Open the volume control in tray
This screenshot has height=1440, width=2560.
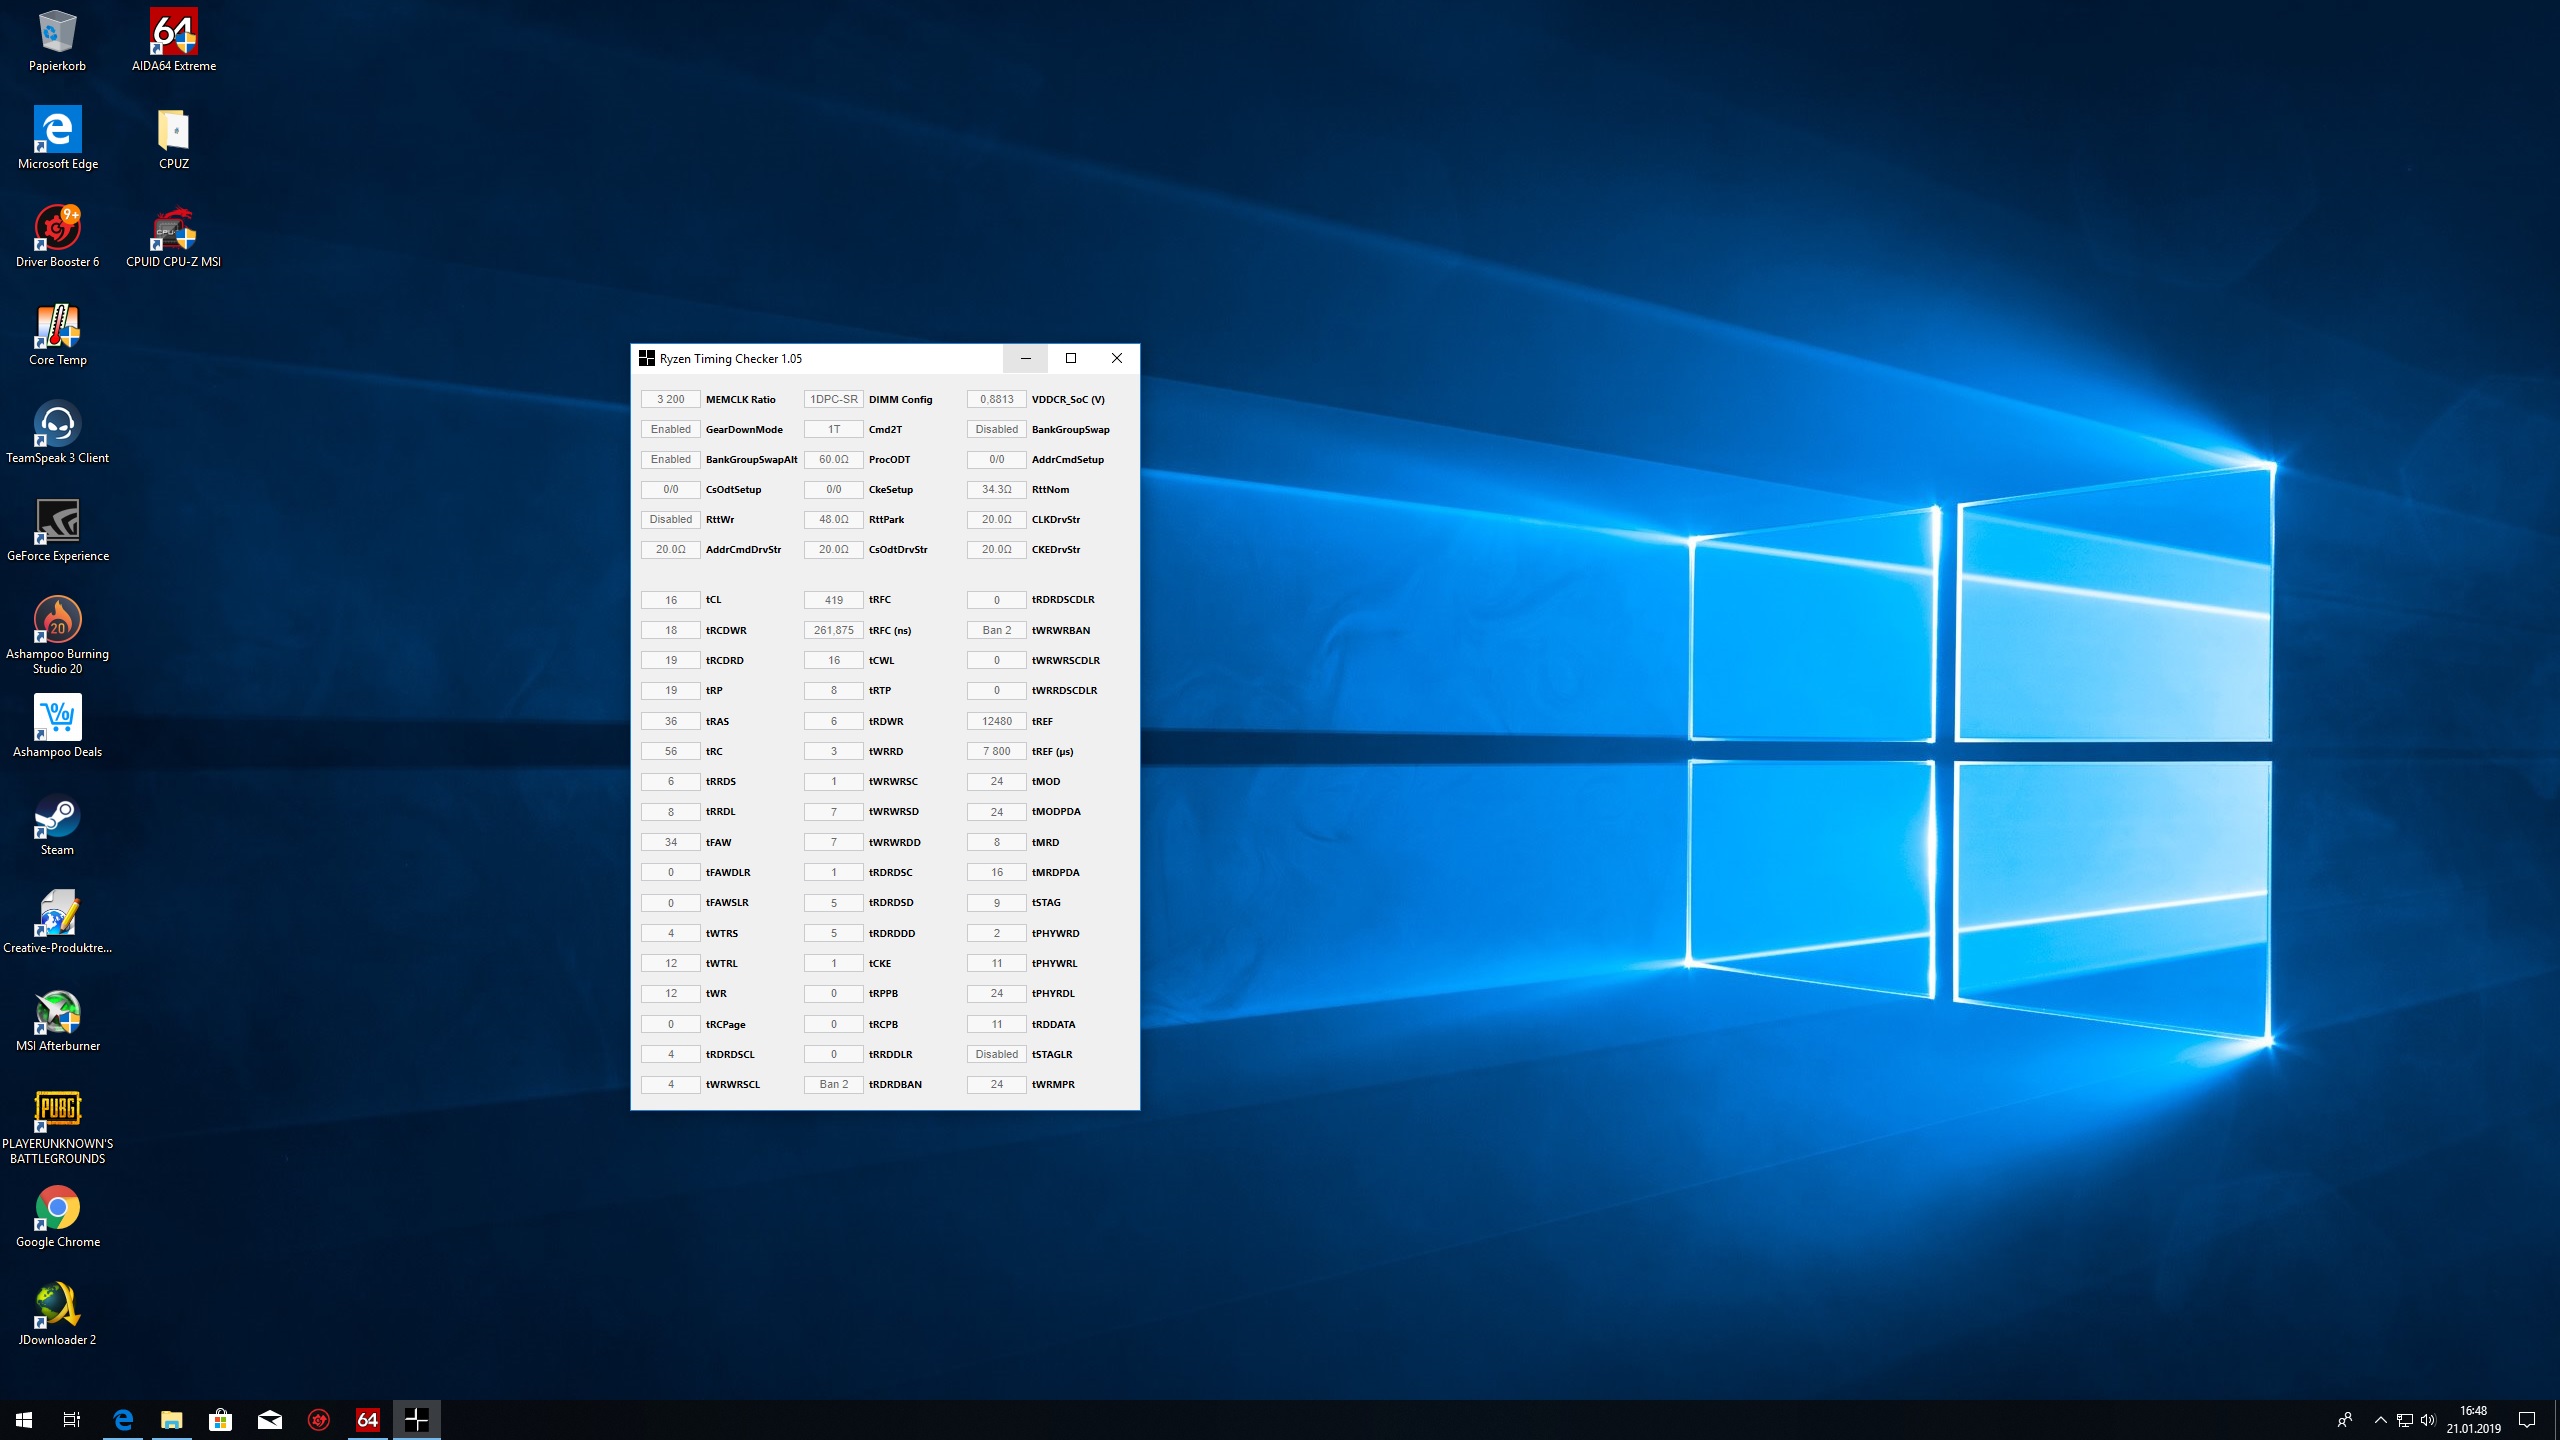2428,1420
